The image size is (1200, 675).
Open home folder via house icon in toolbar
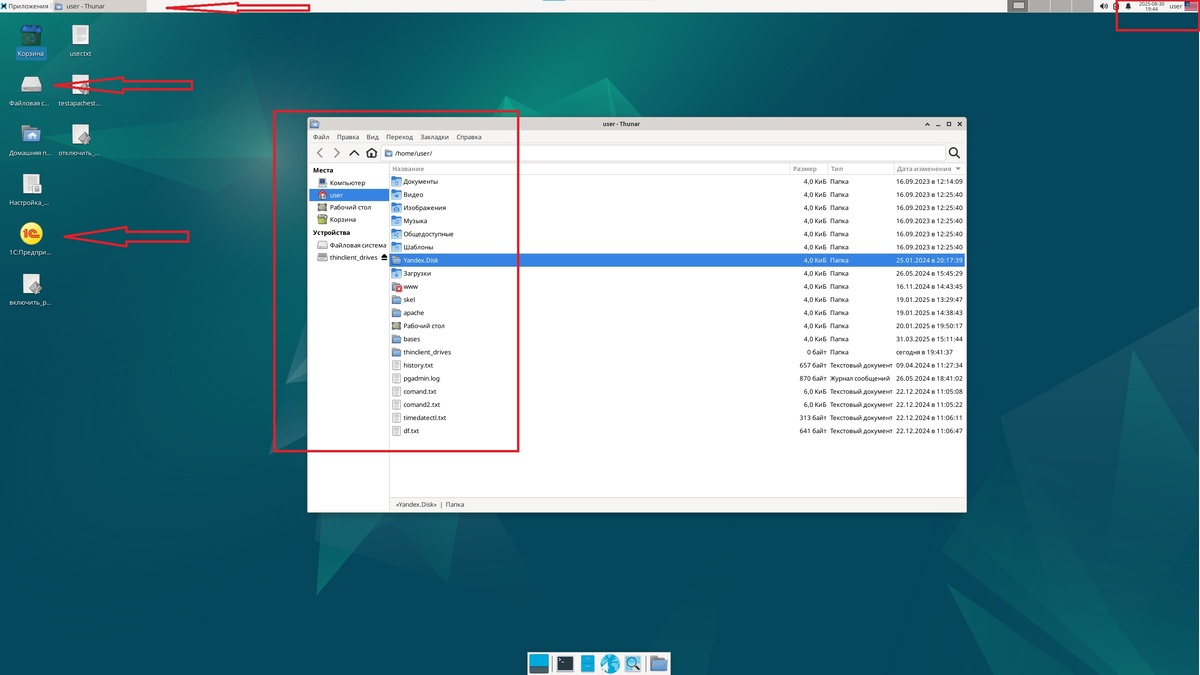372,153
